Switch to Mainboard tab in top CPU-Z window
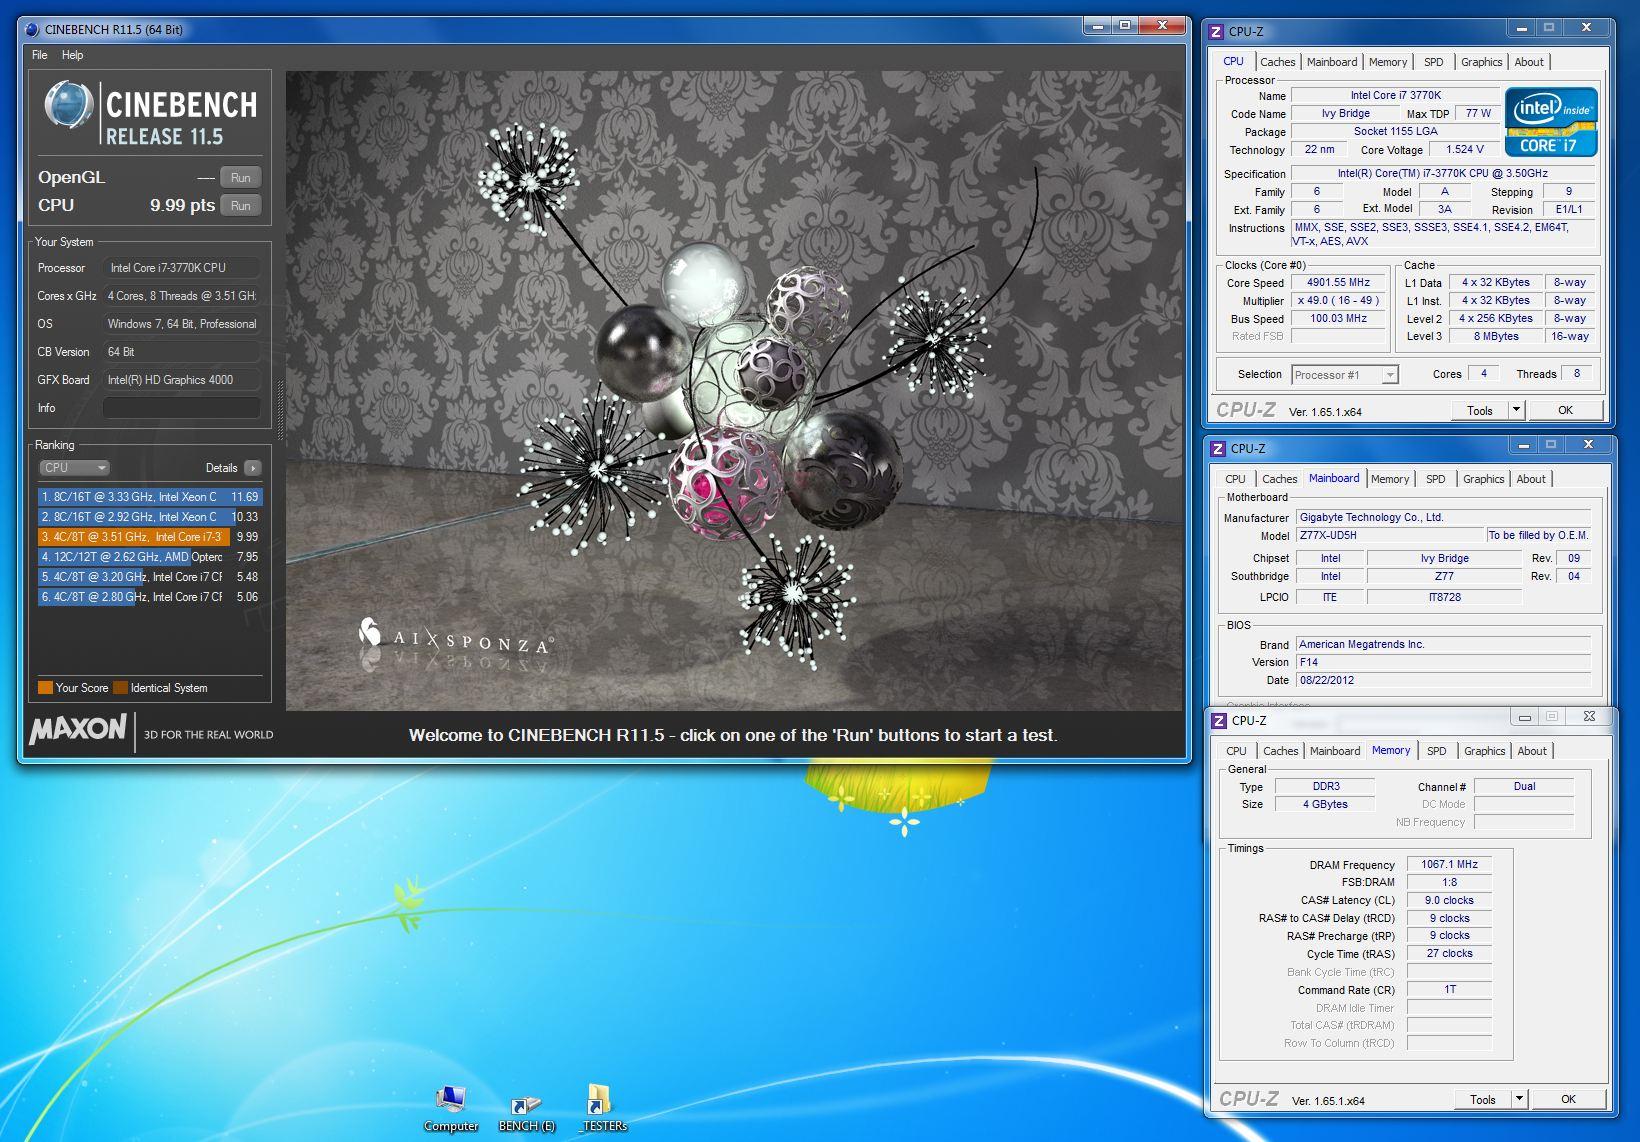Viewport: 1640px width, 1142px height. 1332,62
